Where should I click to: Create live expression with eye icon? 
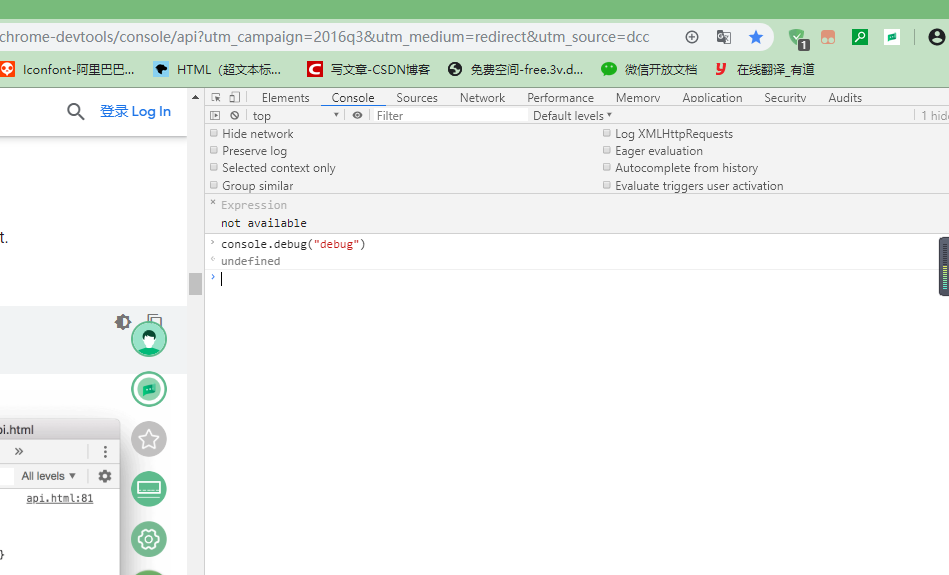tap(357, 115)
